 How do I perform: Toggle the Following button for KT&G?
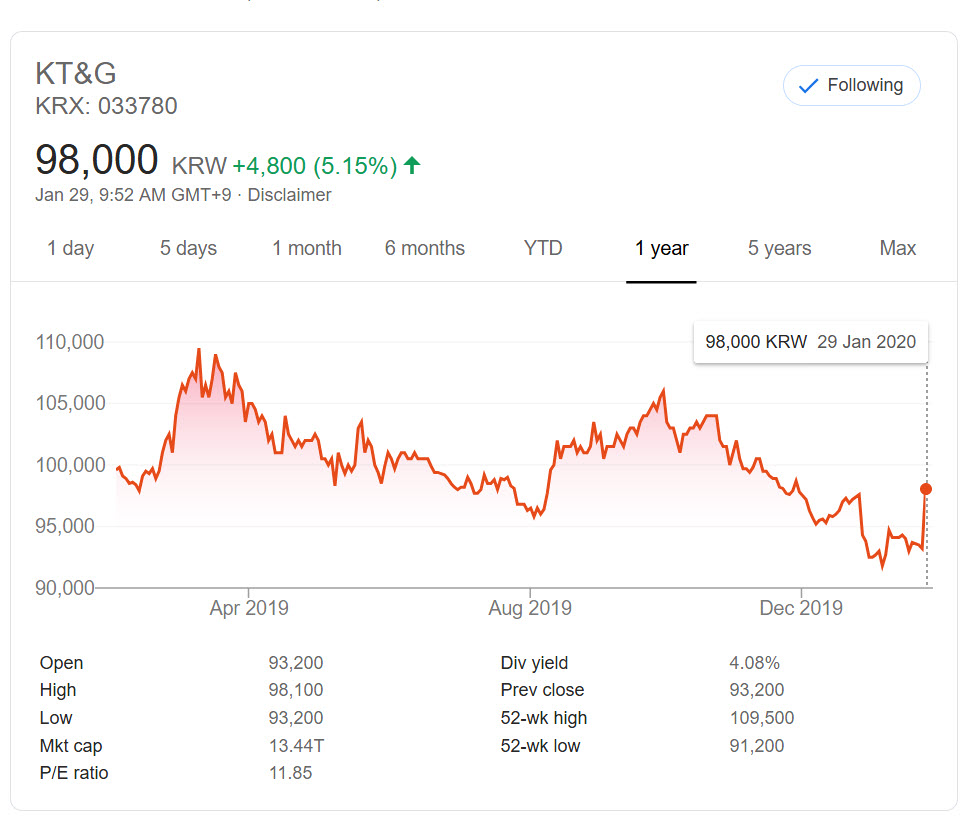pos(851,86)
